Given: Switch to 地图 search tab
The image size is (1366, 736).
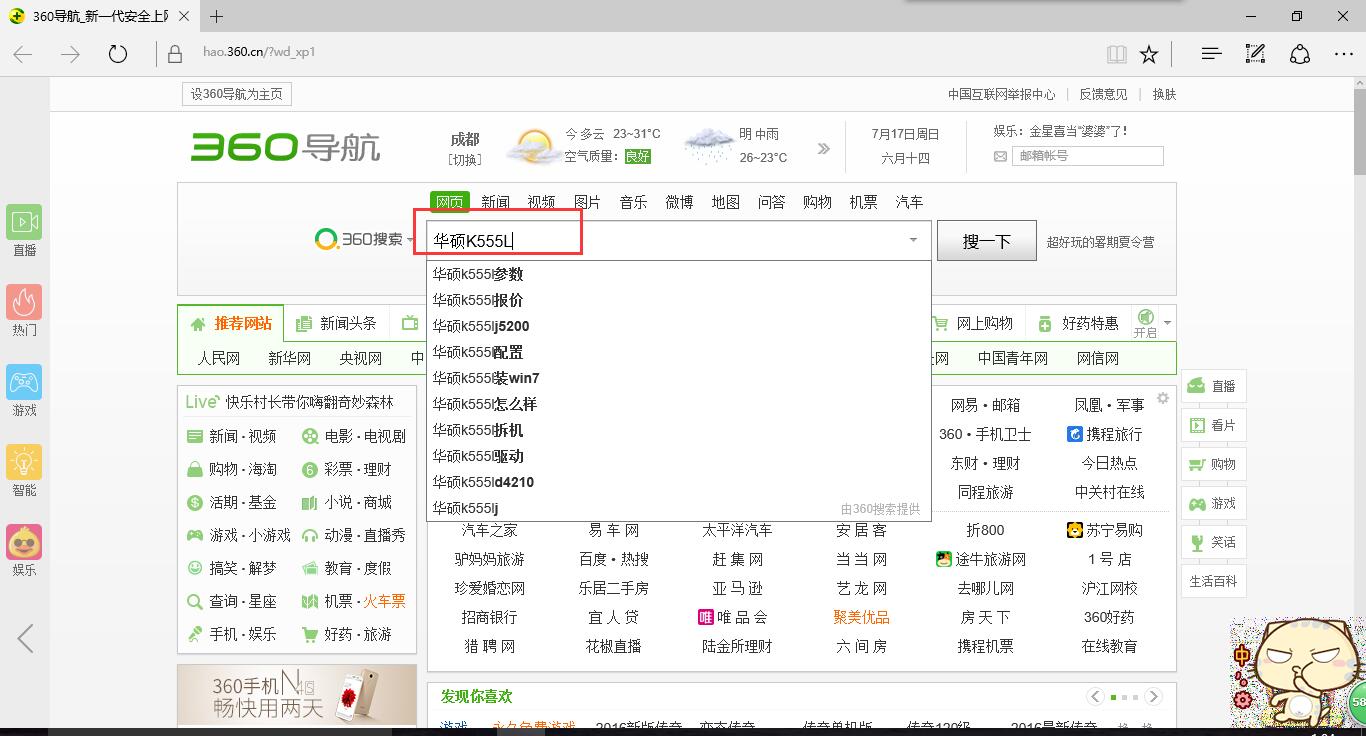Looking at the screenshot, I should click(725, 202).
